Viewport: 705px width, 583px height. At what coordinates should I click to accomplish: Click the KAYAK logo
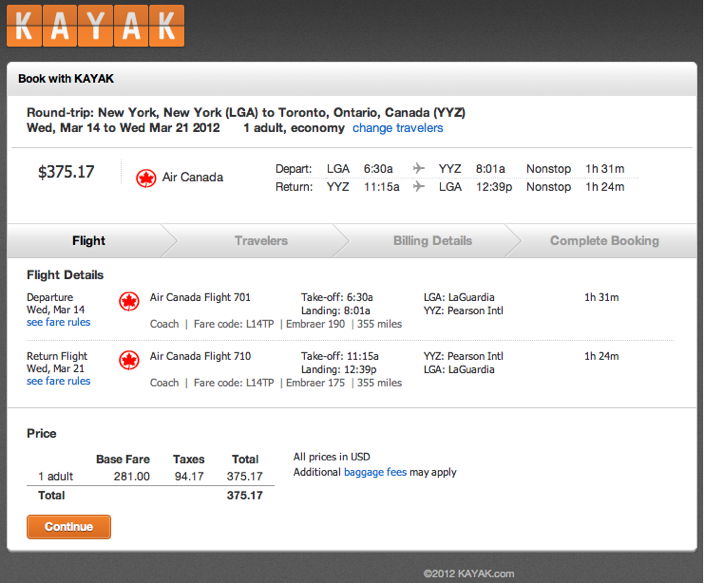click(x=95, y=26)
